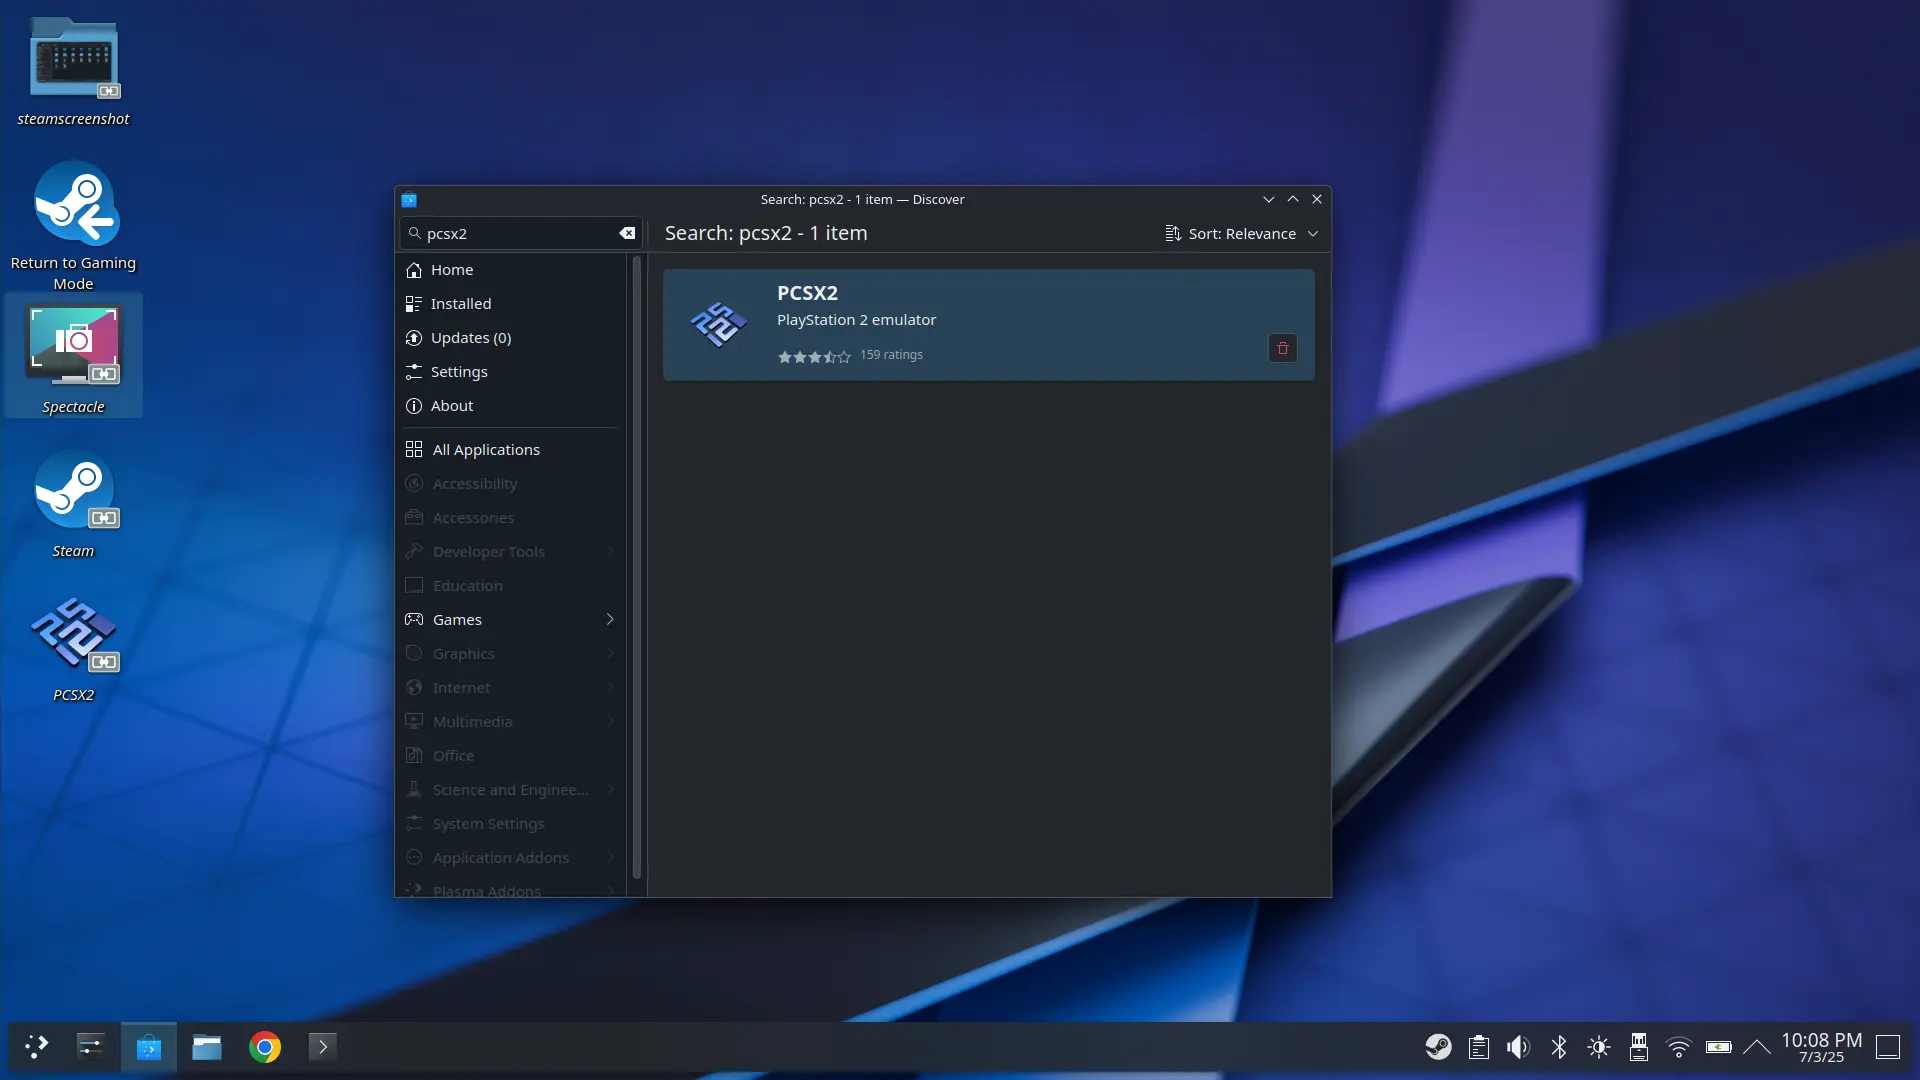Expand the Application Addons chevron
1920x1080 pixels.
[x=610, y=858]
